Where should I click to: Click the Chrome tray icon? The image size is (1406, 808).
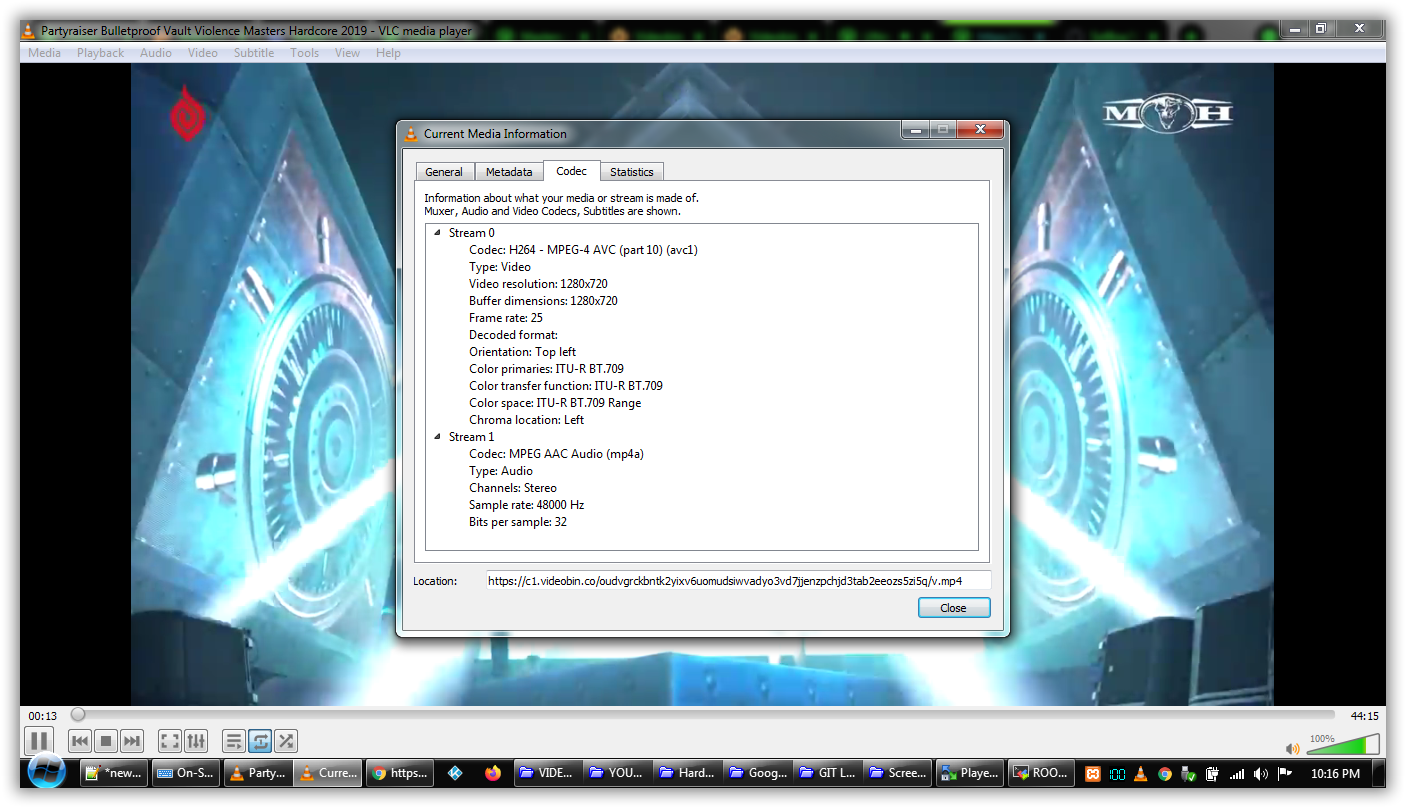tap(1165, 774)
